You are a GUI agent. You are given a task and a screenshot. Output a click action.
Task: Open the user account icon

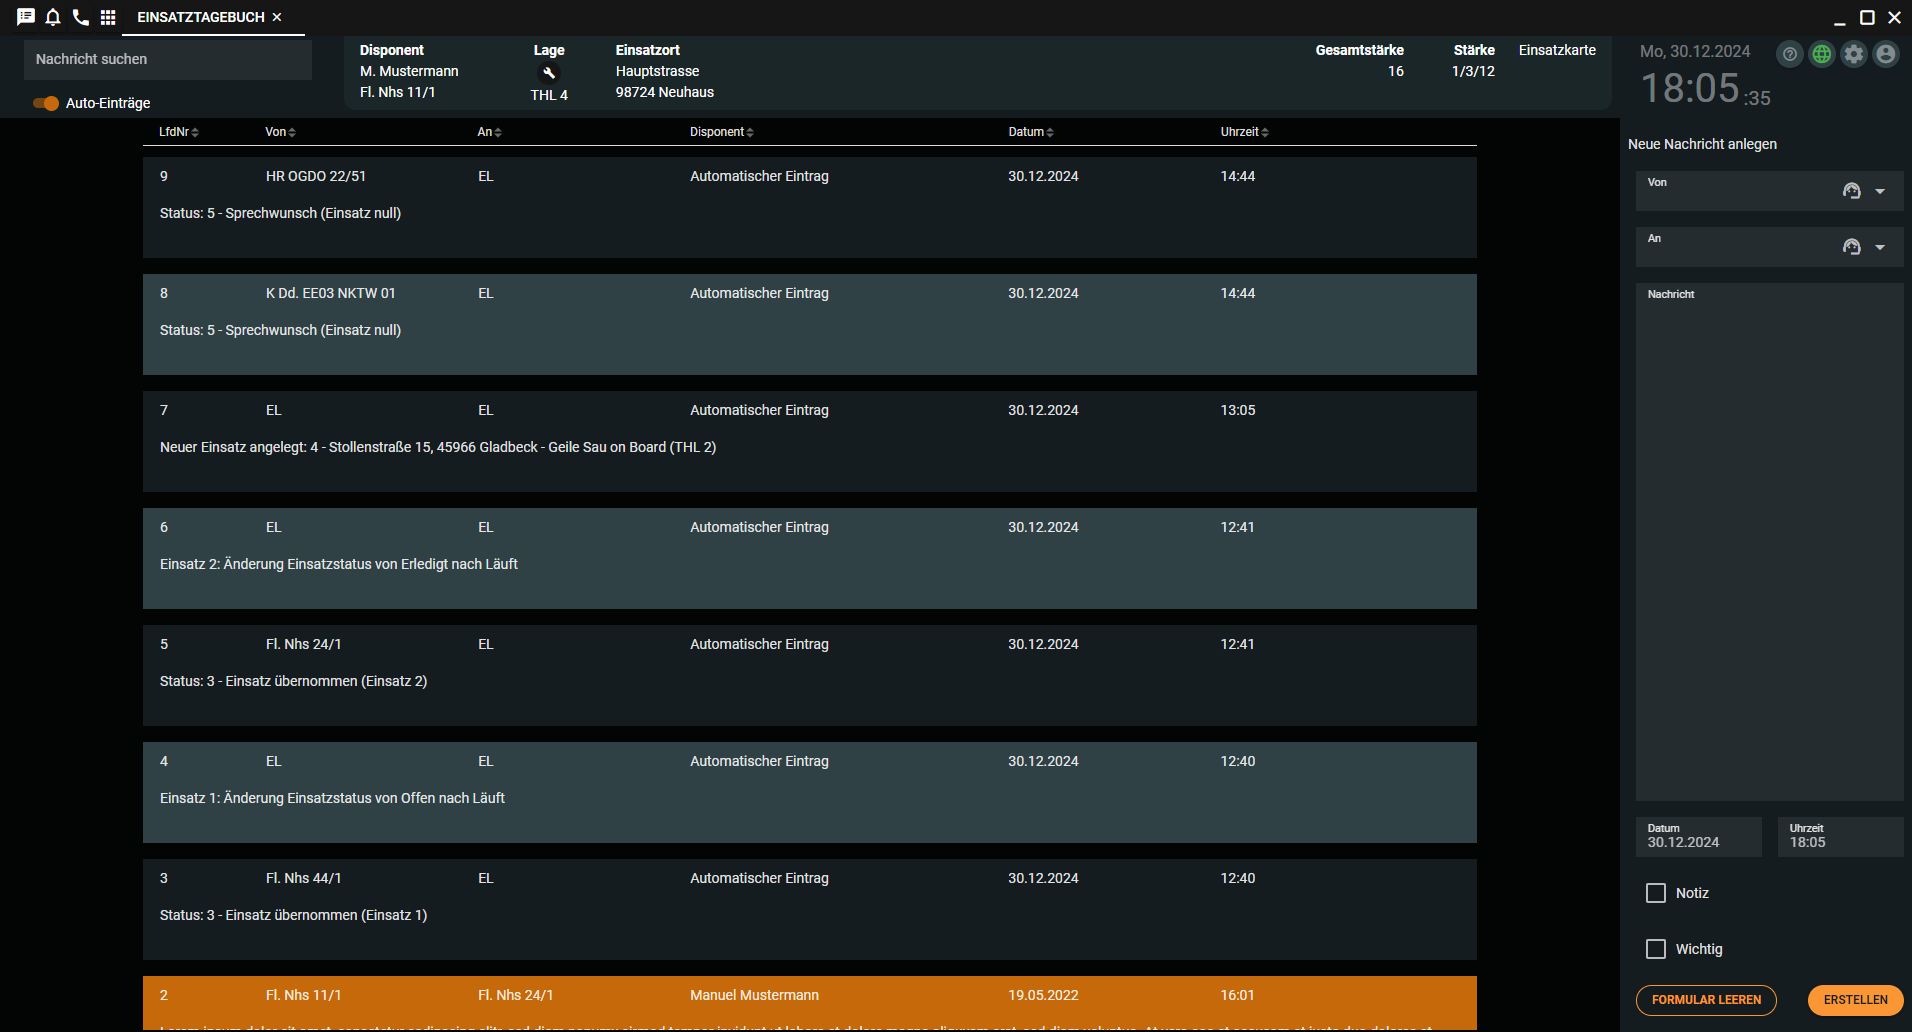1886,54
